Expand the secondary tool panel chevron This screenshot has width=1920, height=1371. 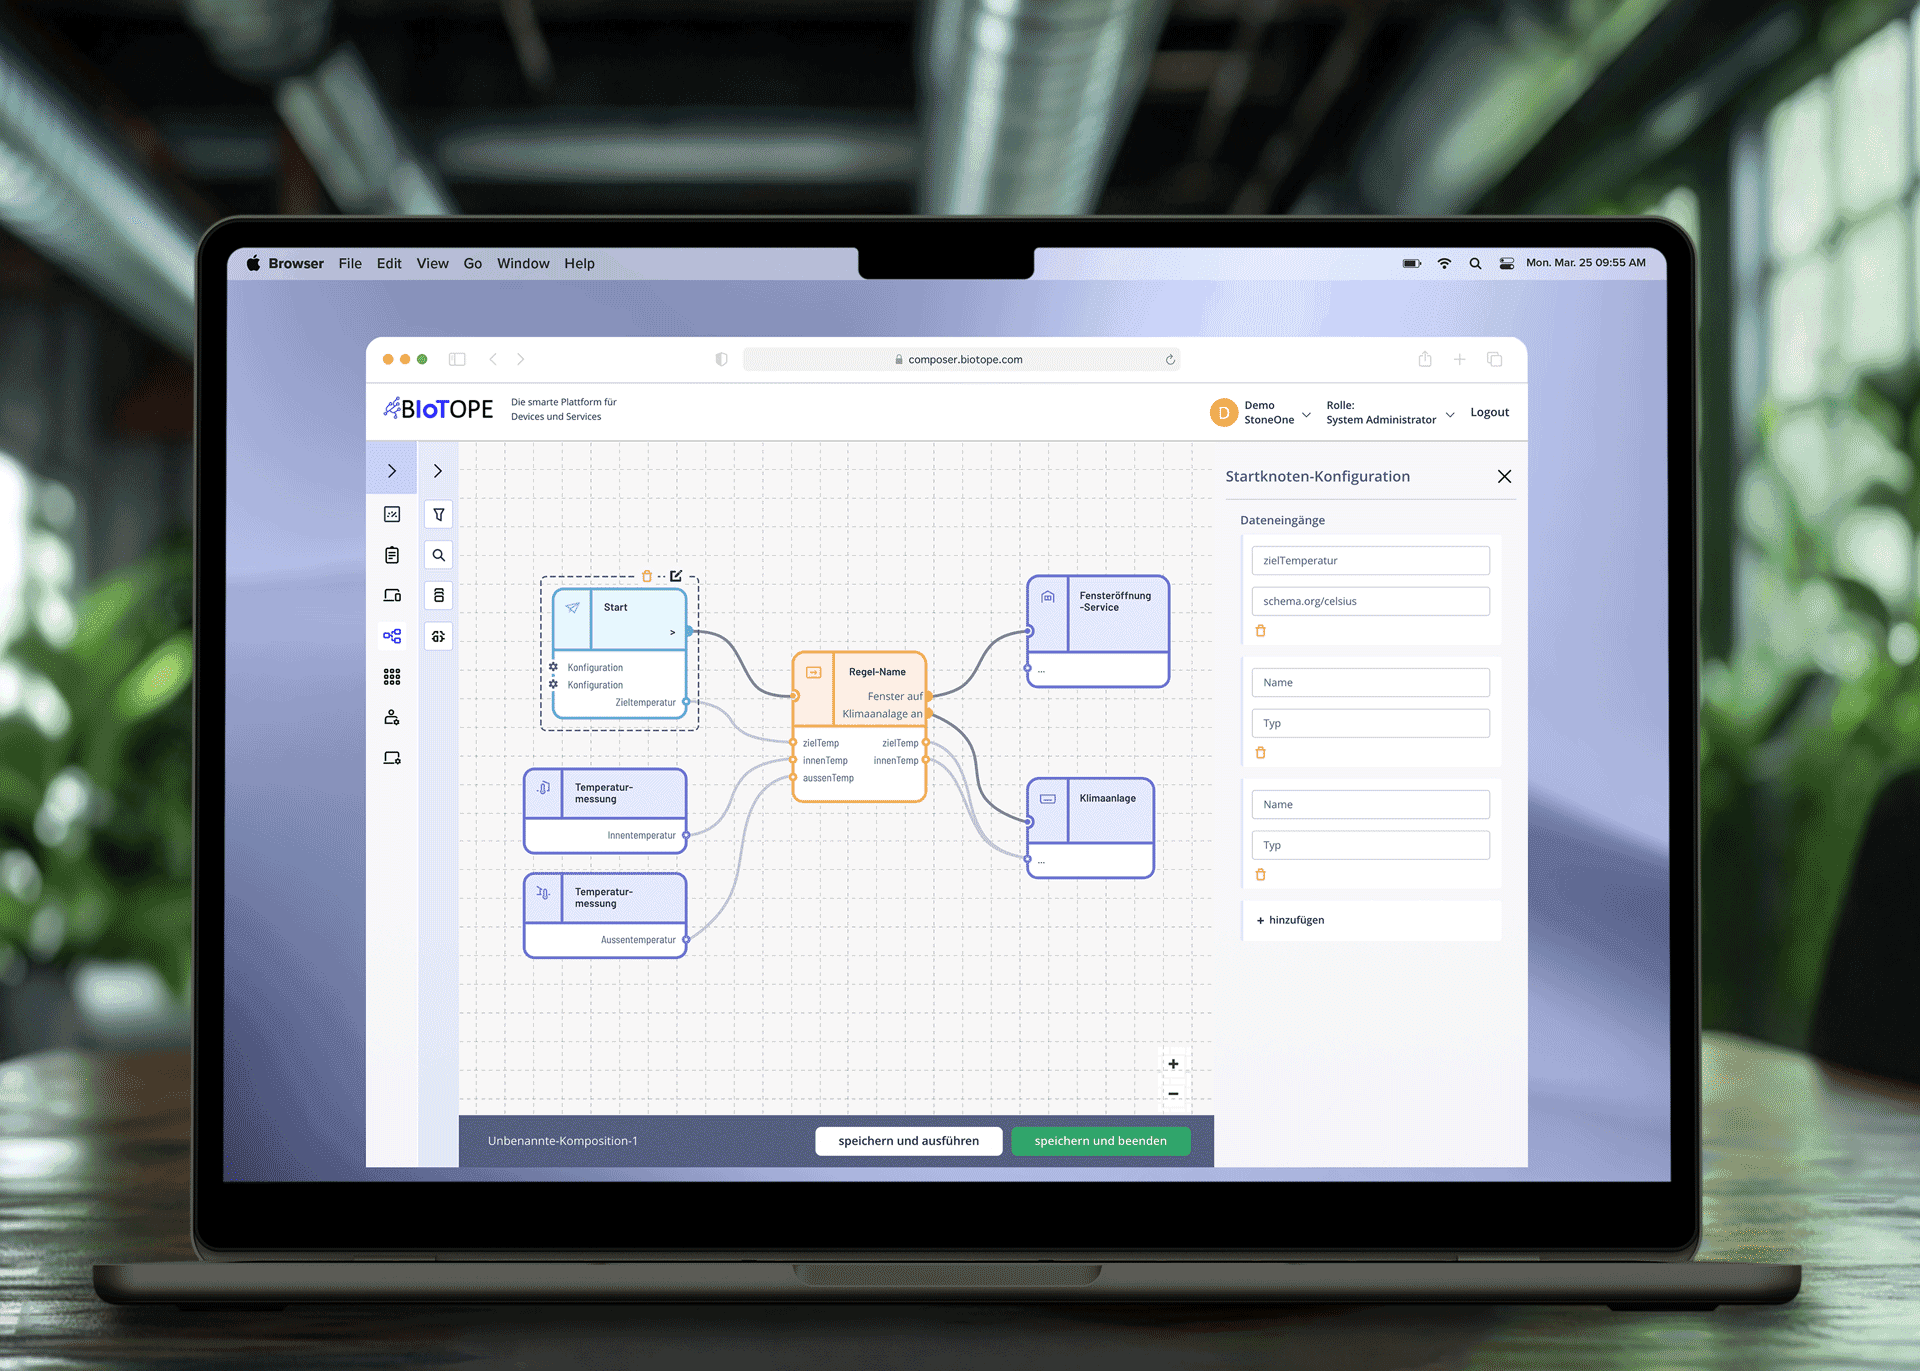coord(438,471)
